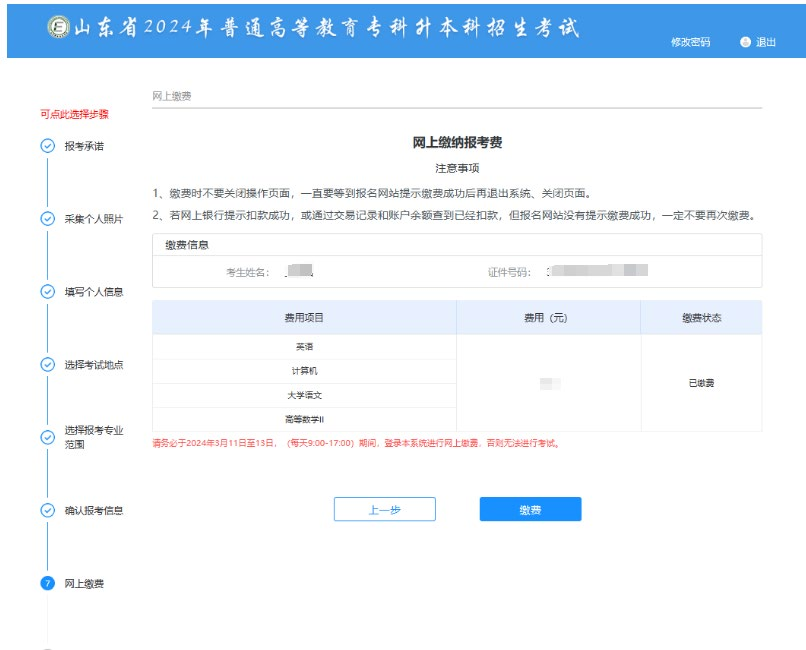Click the checkmark icon beside 填写个人信息
The width and height of the screenshot is (806, 650).
point(47,292)
